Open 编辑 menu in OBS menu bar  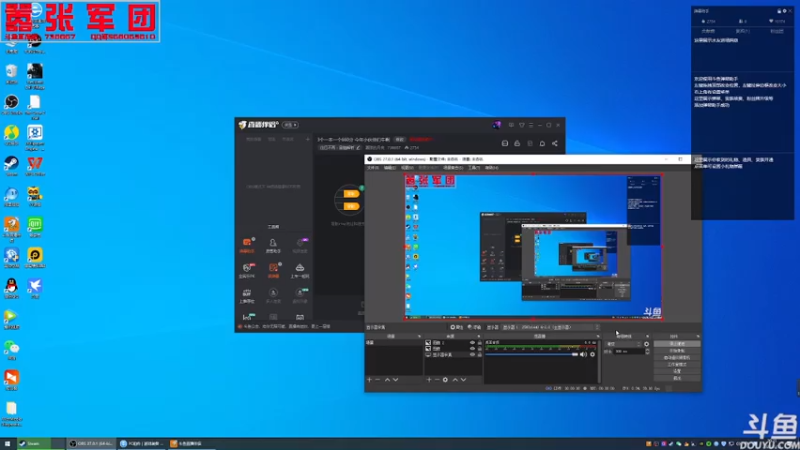click(390, 168)
